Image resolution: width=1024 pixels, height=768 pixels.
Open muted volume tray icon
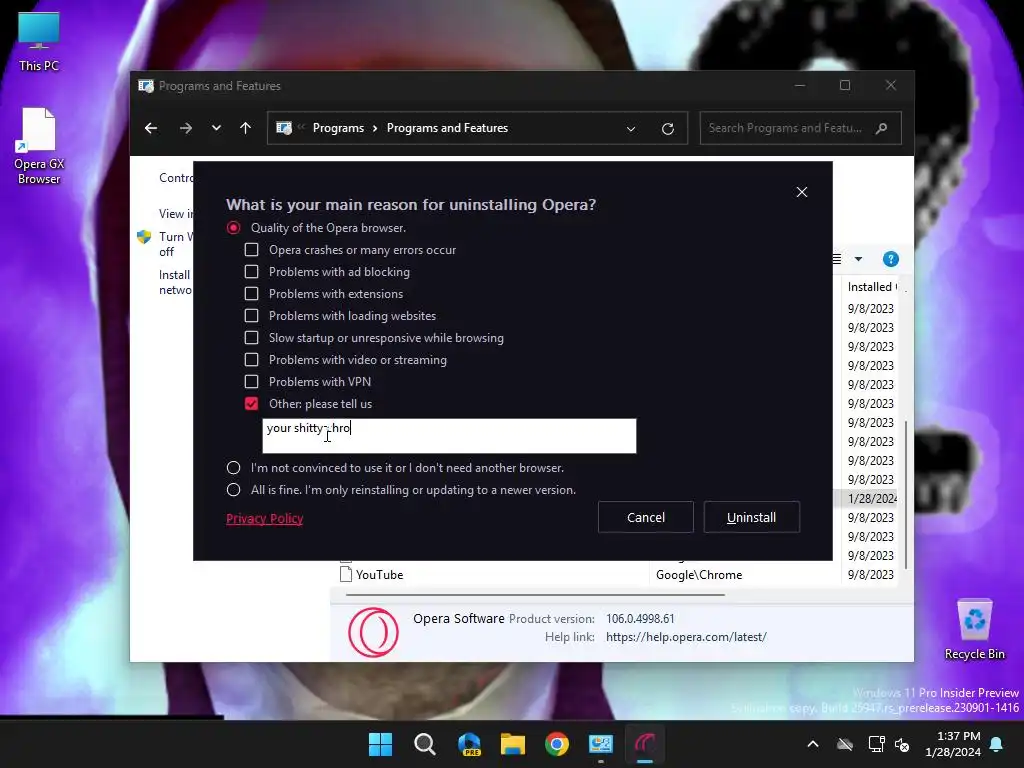(x=902, y=744)
